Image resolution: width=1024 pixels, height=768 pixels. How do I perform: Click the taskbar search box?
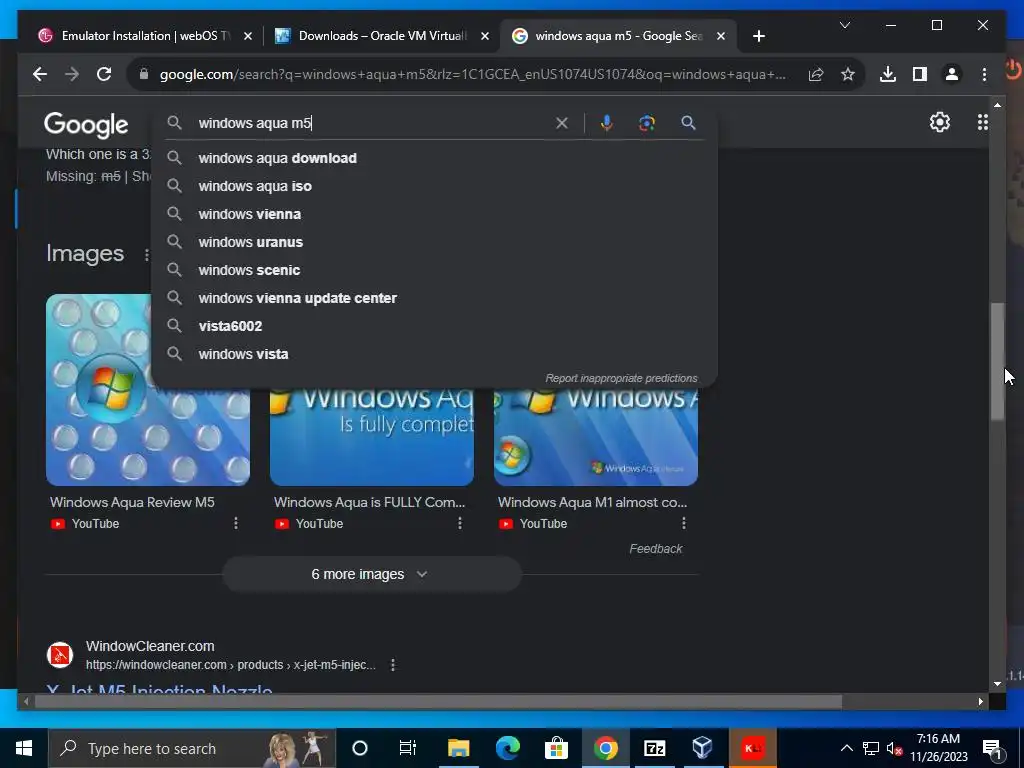192,748
